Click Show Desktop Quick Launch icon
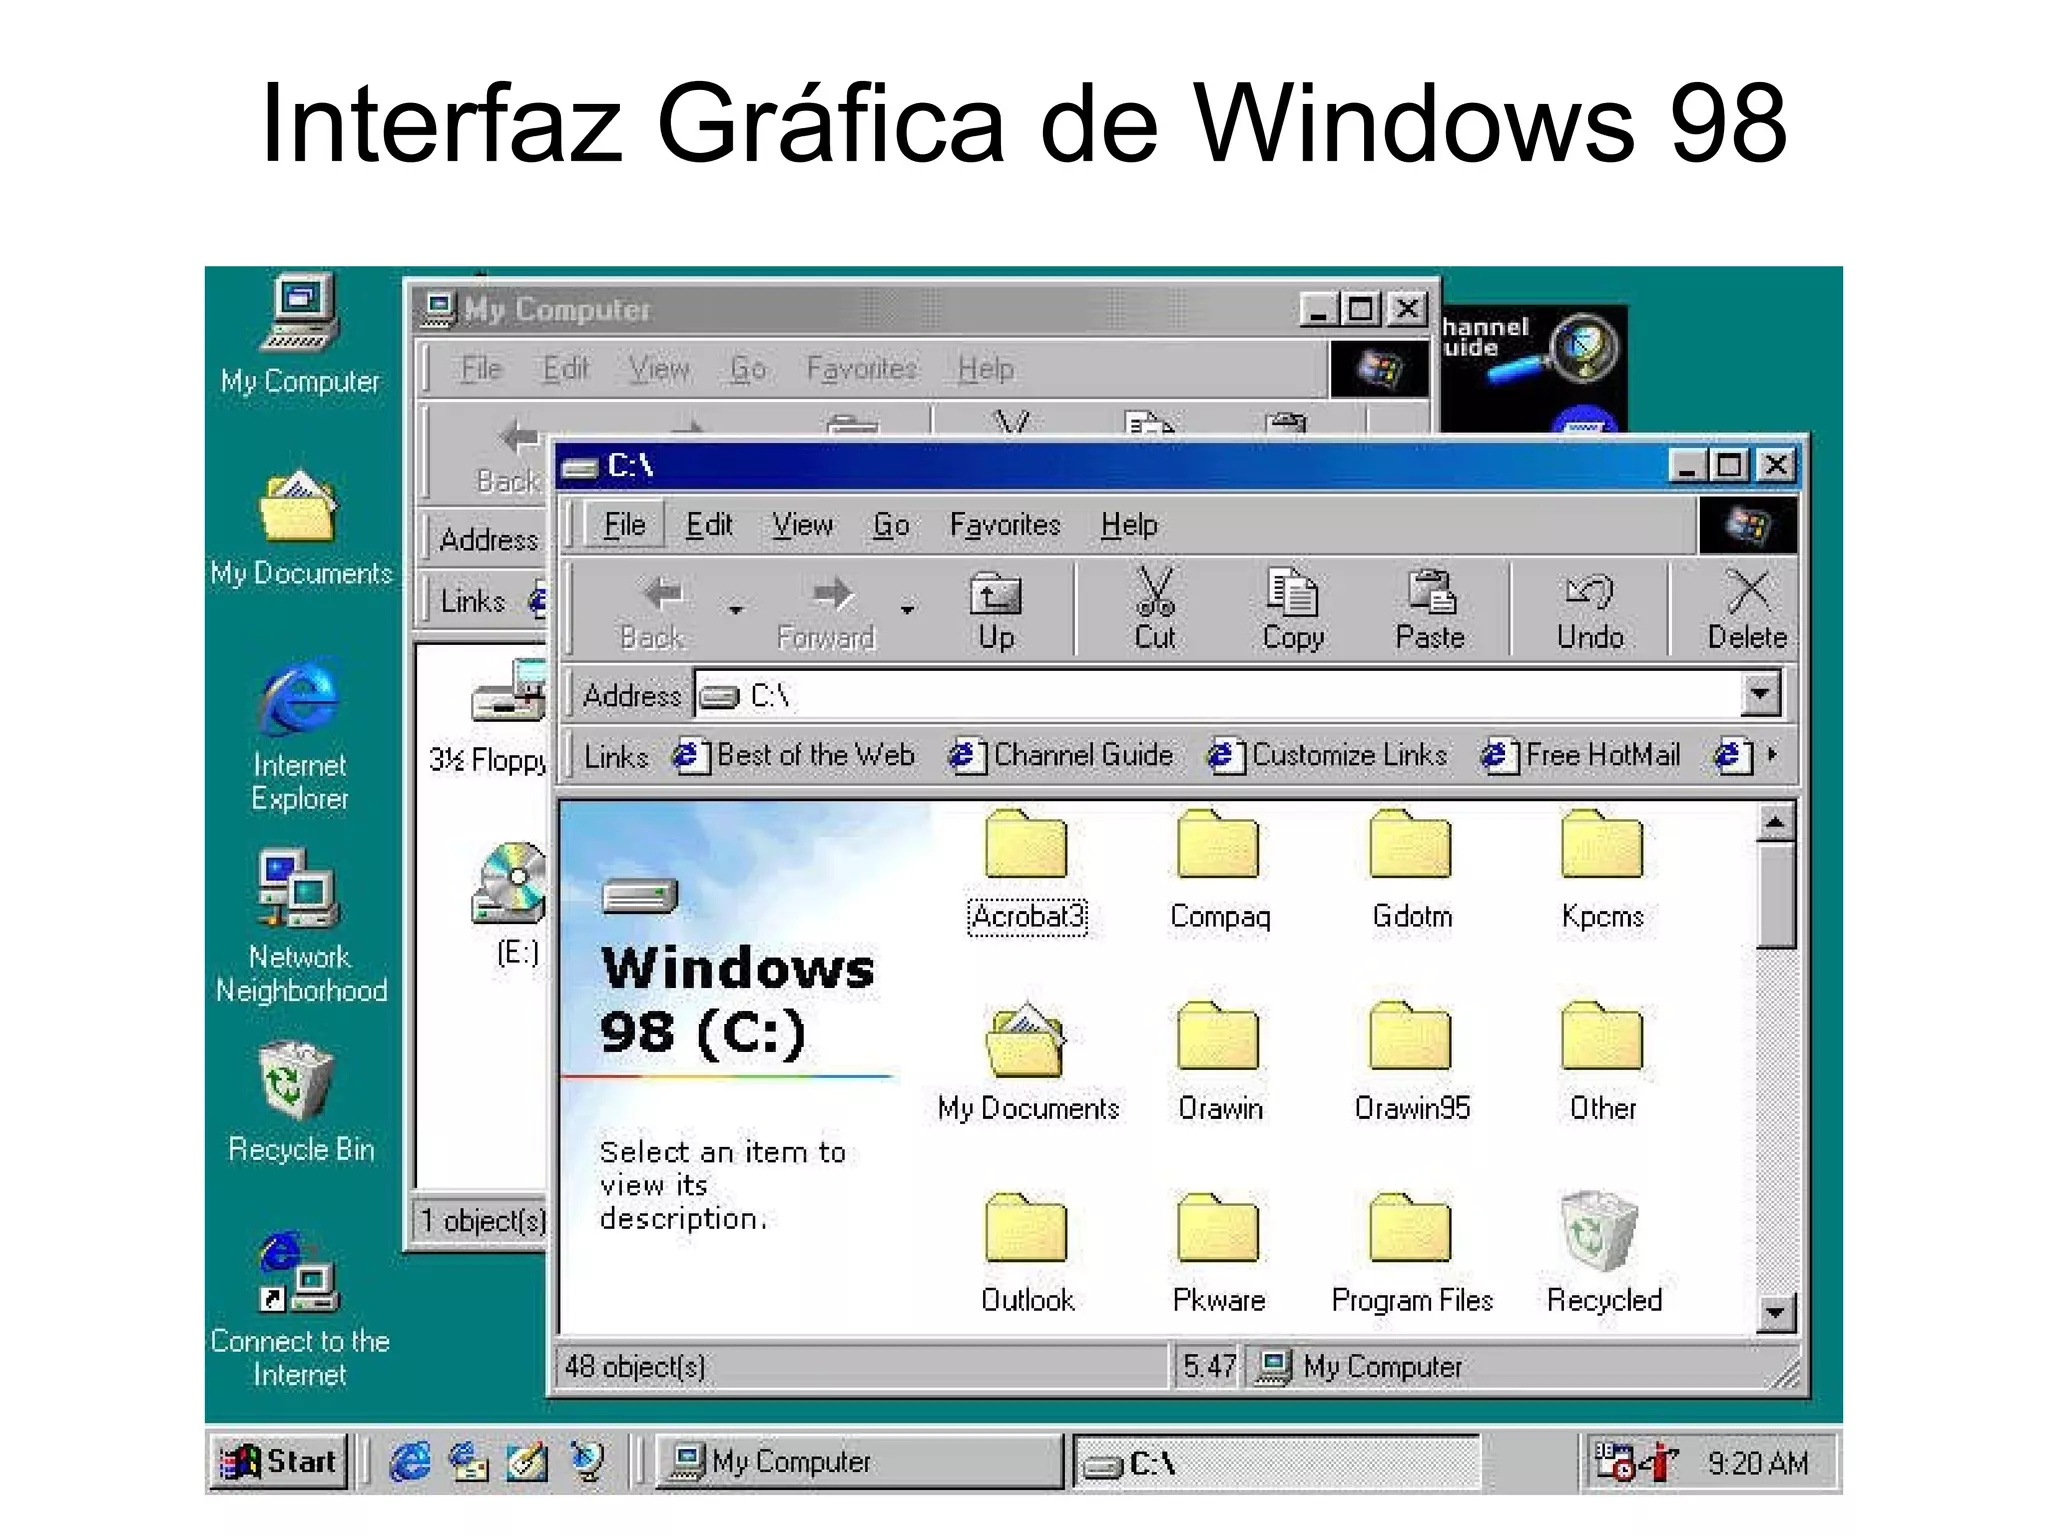This screenshot has width=2048, height=1536. tap(527, 1463)
